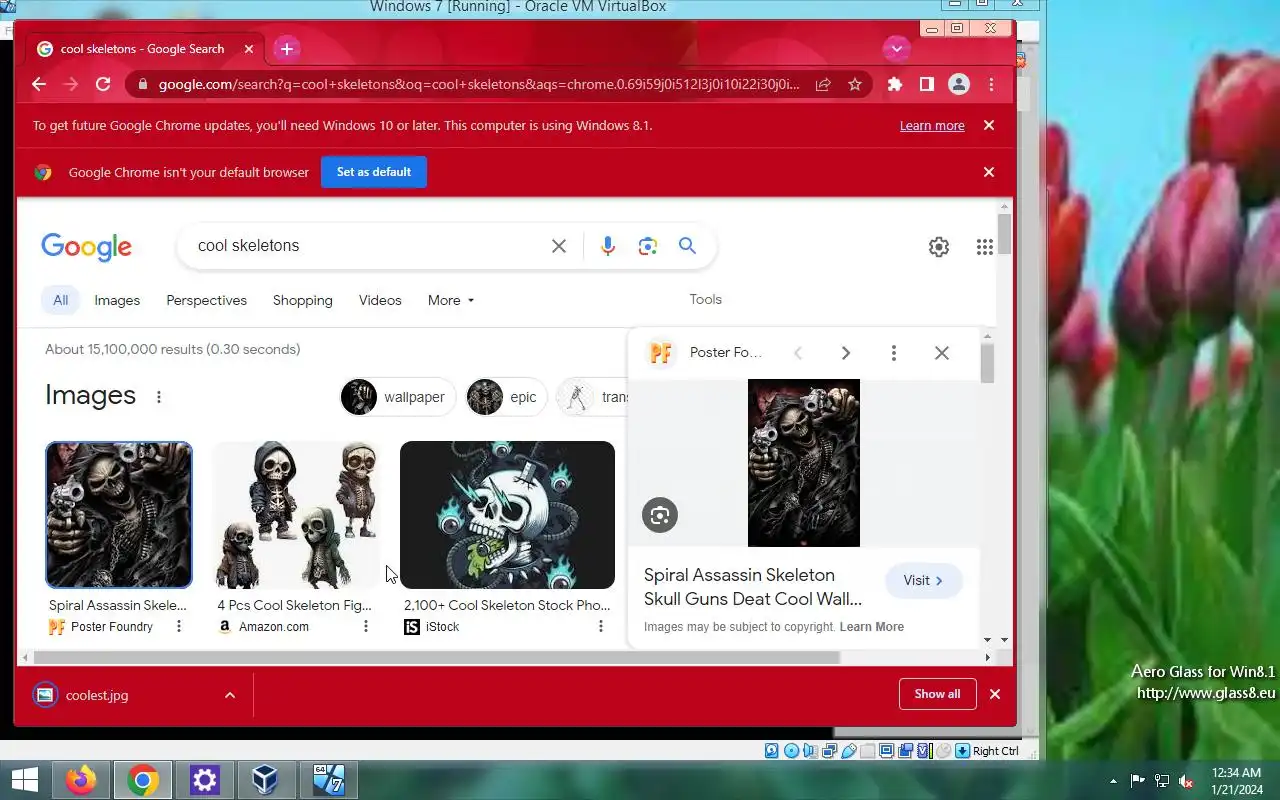Image resolution: width=1280 pixels, height=800 pixels.
Task: Open the Chrome extensions puzzle icon
Action: 895,85
